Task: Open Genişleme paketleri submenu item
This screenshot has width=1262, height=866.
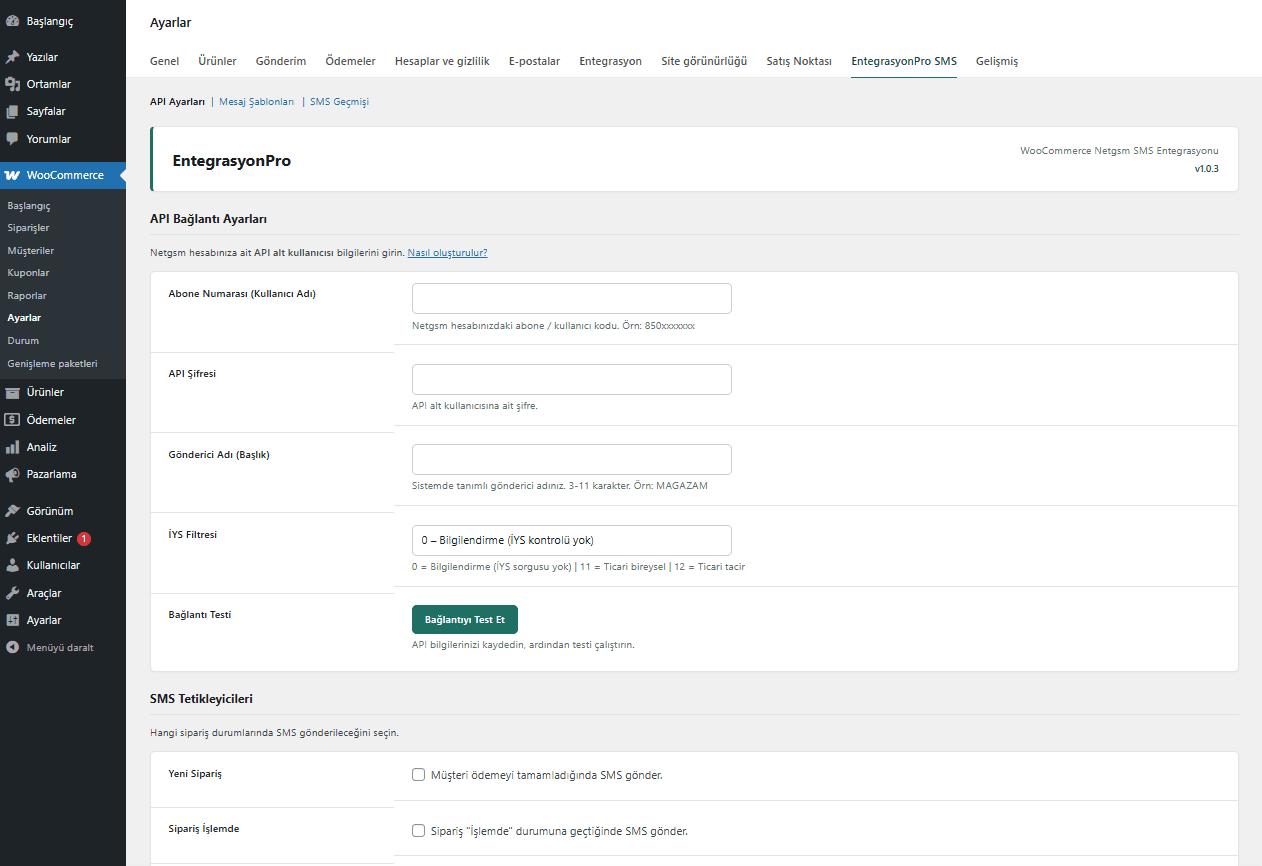Action: tap(52, 363)
